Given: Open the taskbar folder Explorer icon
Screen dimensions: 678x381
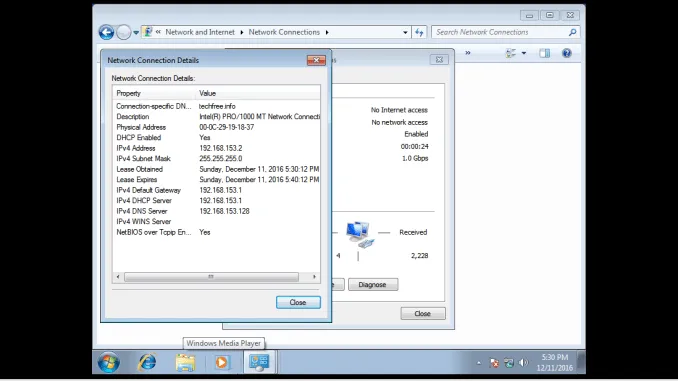Looking at the screenshot, I should point(185,362).
